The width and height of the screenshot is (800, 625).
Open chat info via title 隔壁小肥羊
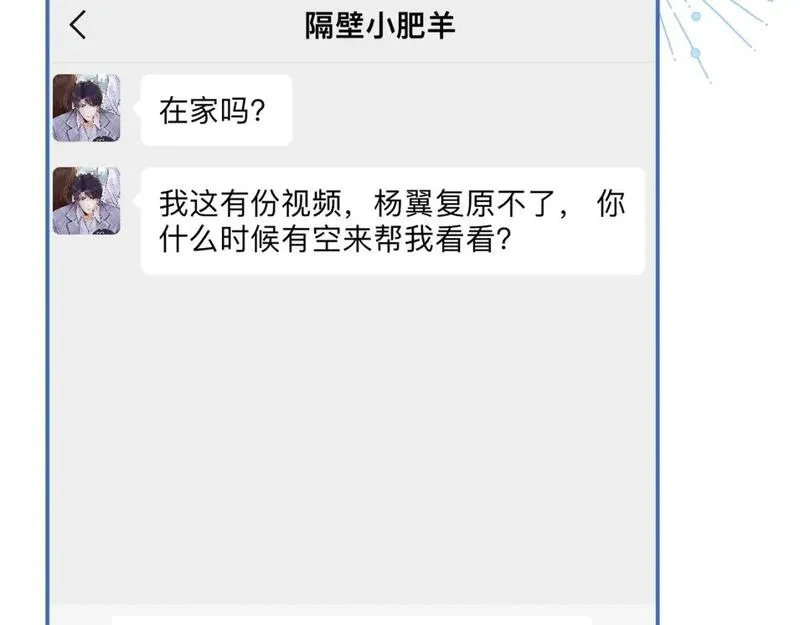380,26
